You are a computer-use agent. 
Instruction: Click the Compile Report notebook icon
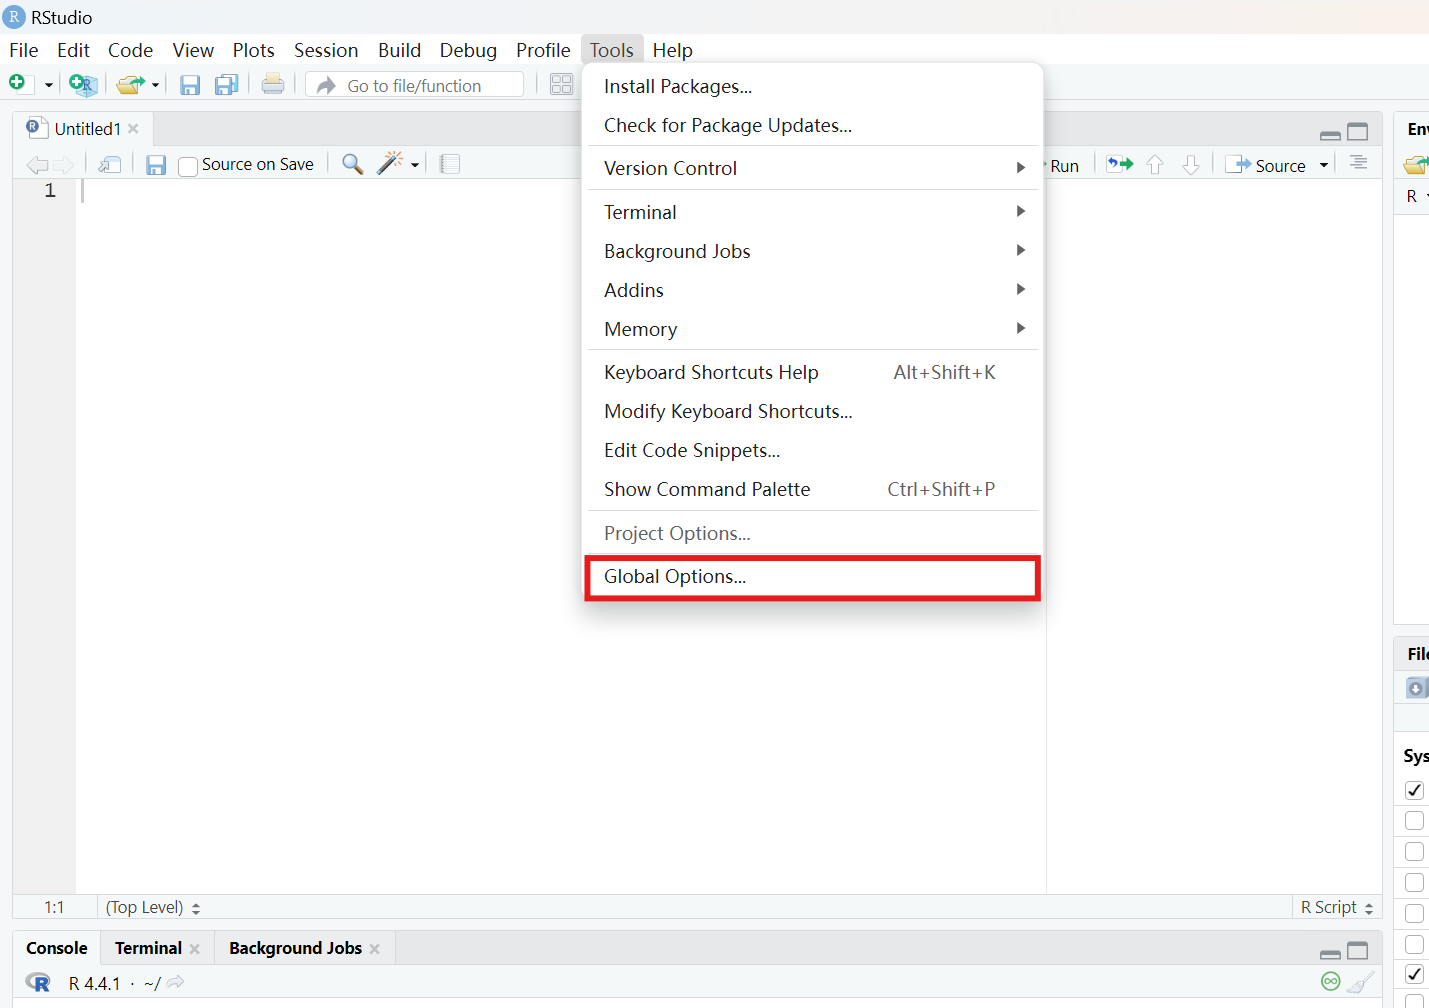click(x=450, y=164)
